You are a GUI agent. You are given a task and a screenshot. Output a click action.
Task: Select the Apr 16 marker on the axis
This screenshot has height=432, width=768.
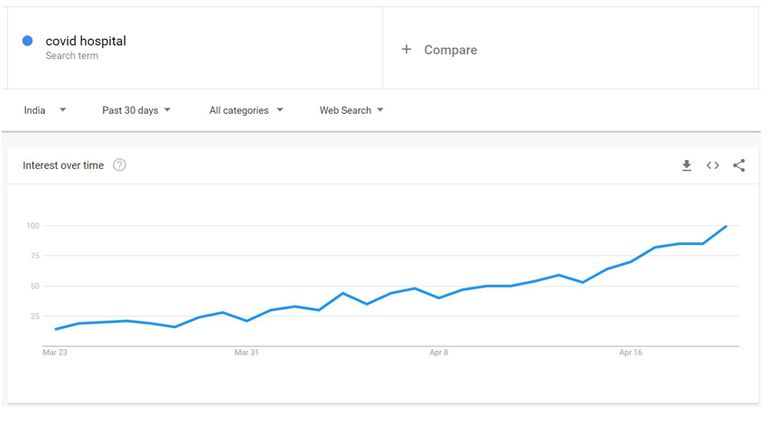pyautogui.click(x=630, y=352)
